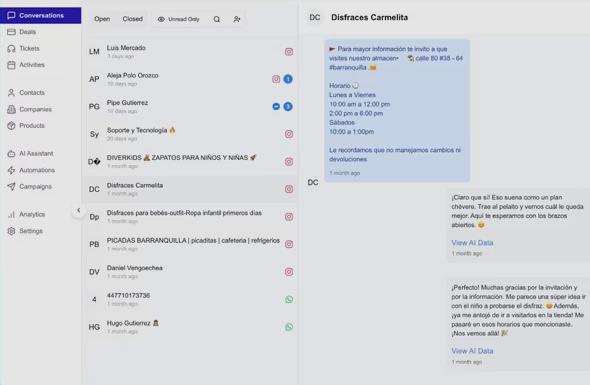
Task: Open Pipe Gutierrez conversation
Action: 190,107
